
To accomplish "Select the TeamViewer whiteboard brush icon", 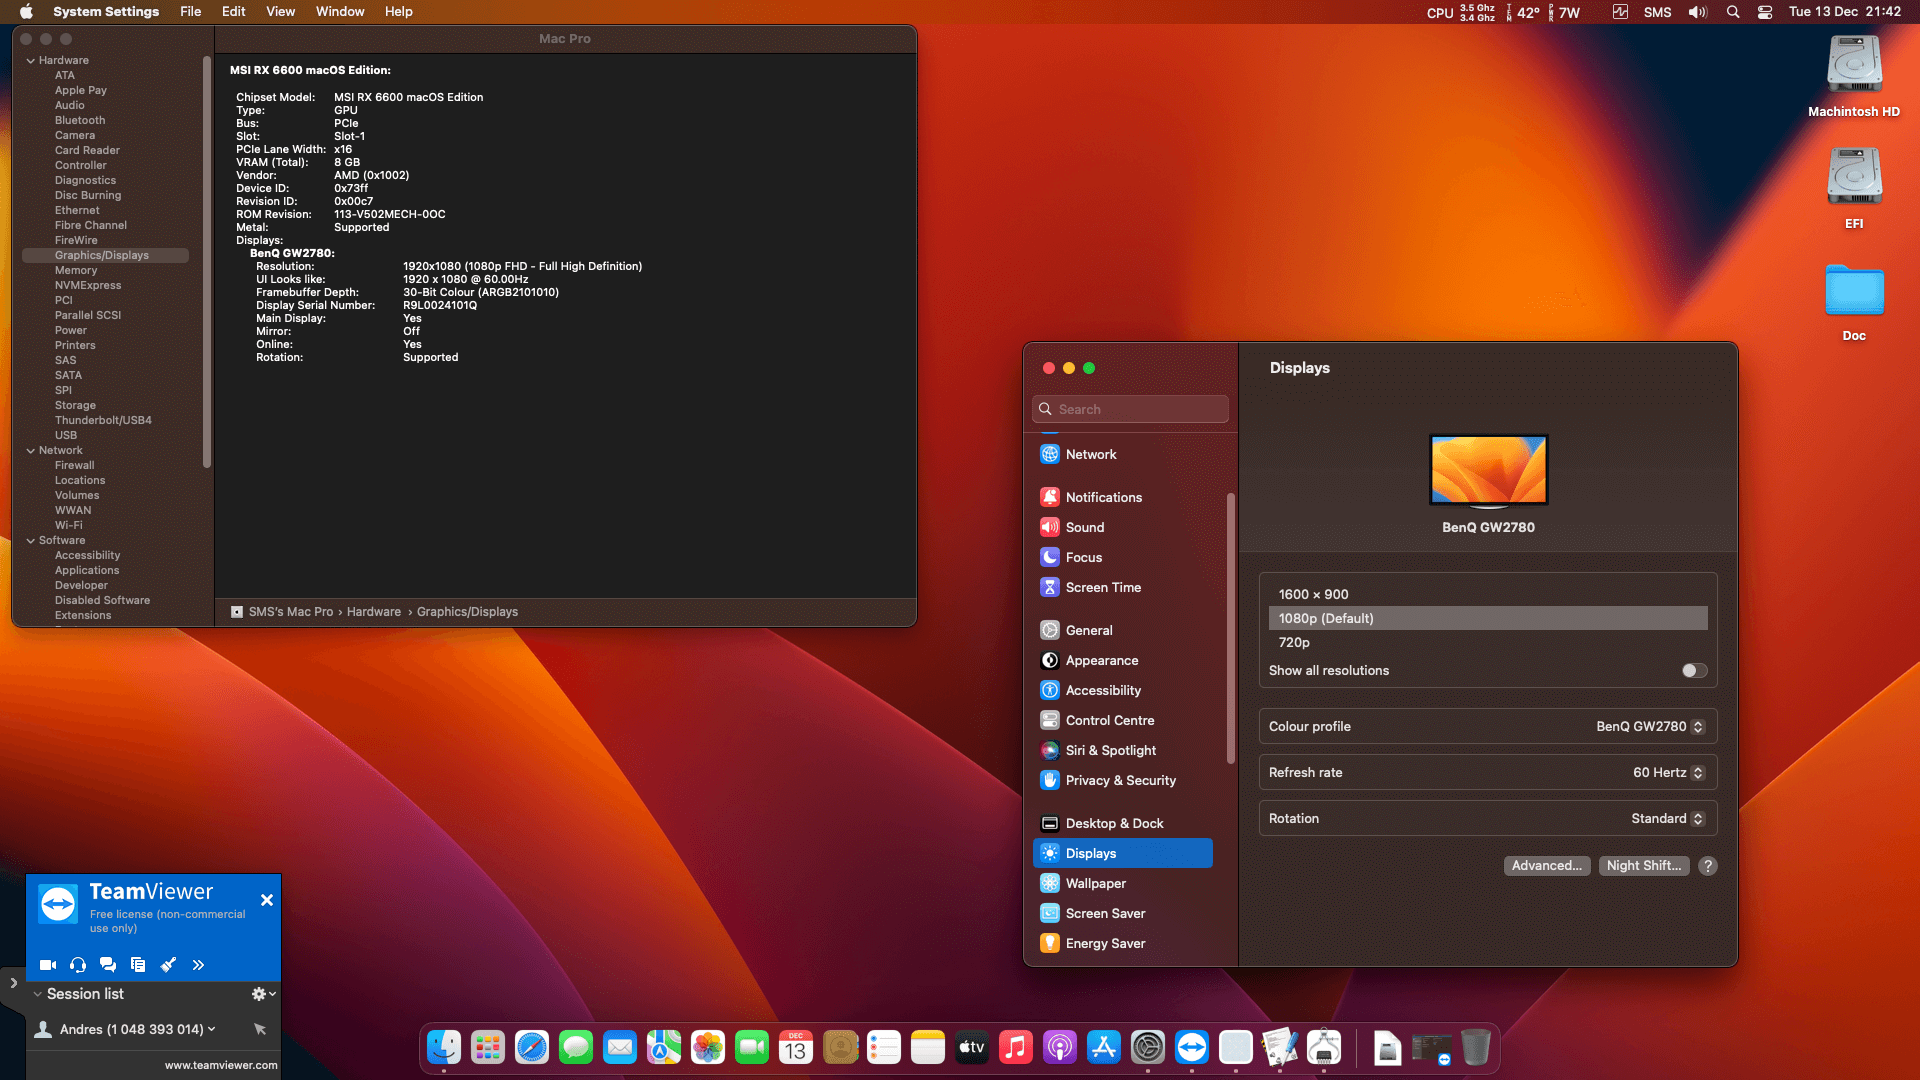I will pyautogui.click(x=168, y=965).
